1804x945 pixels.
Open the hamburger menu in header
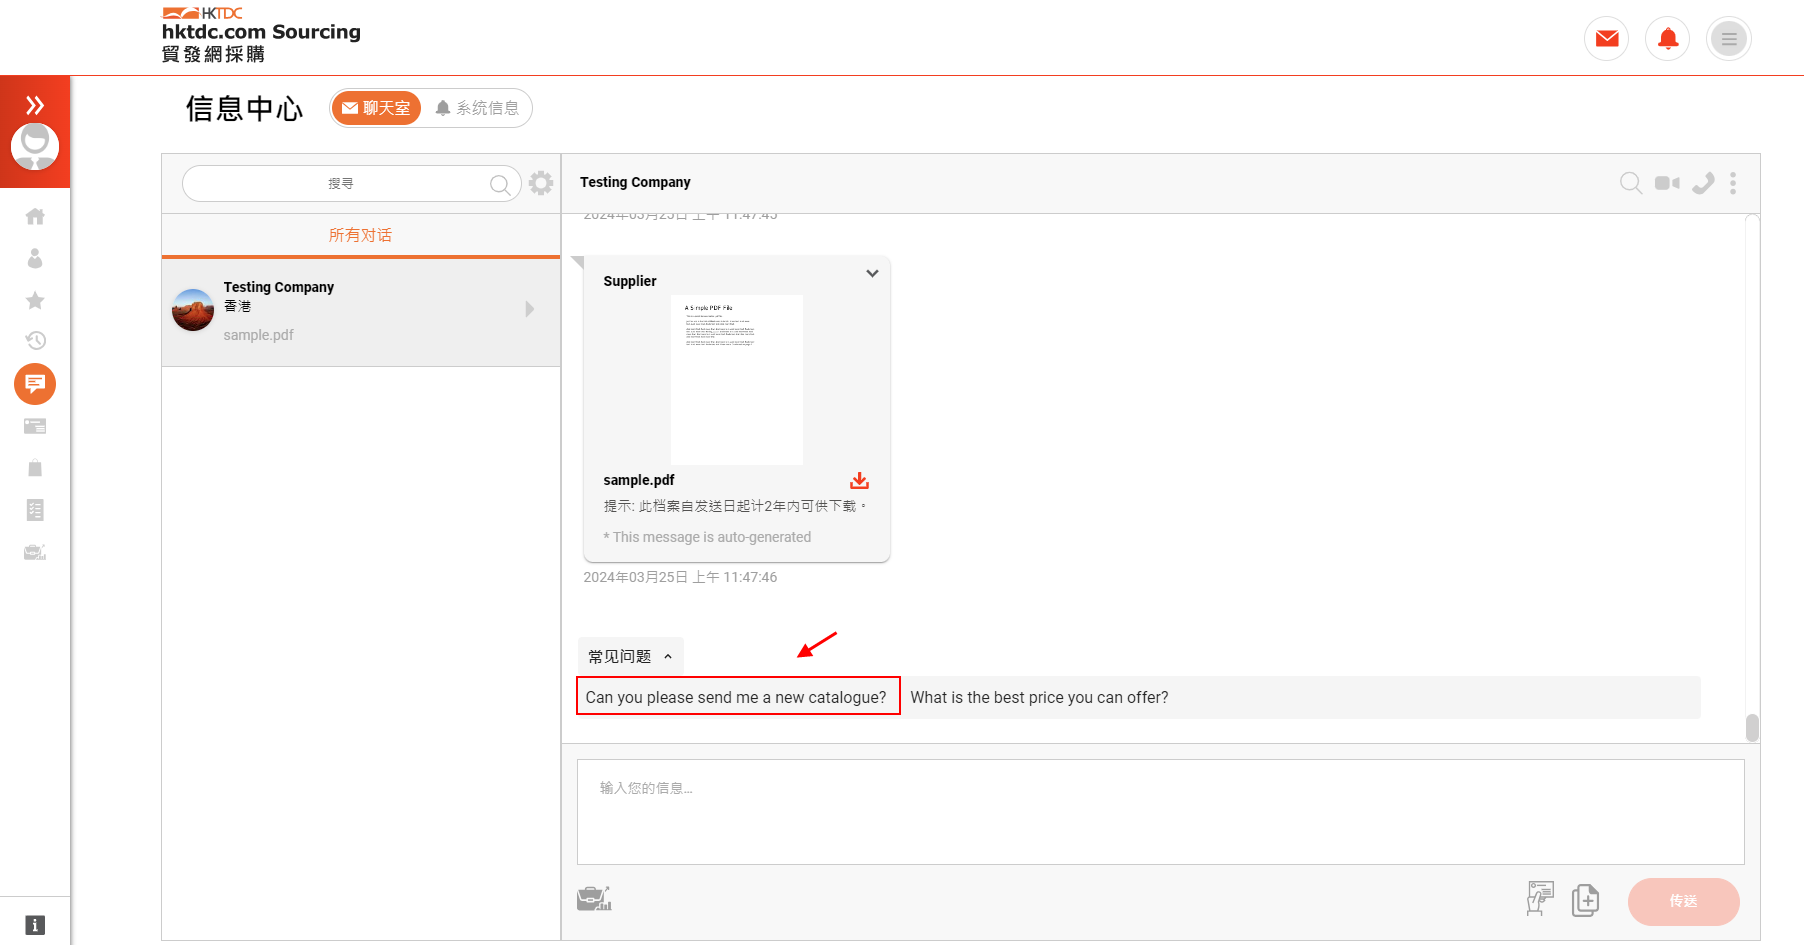pyautogui.click(x=1729, y=39)
